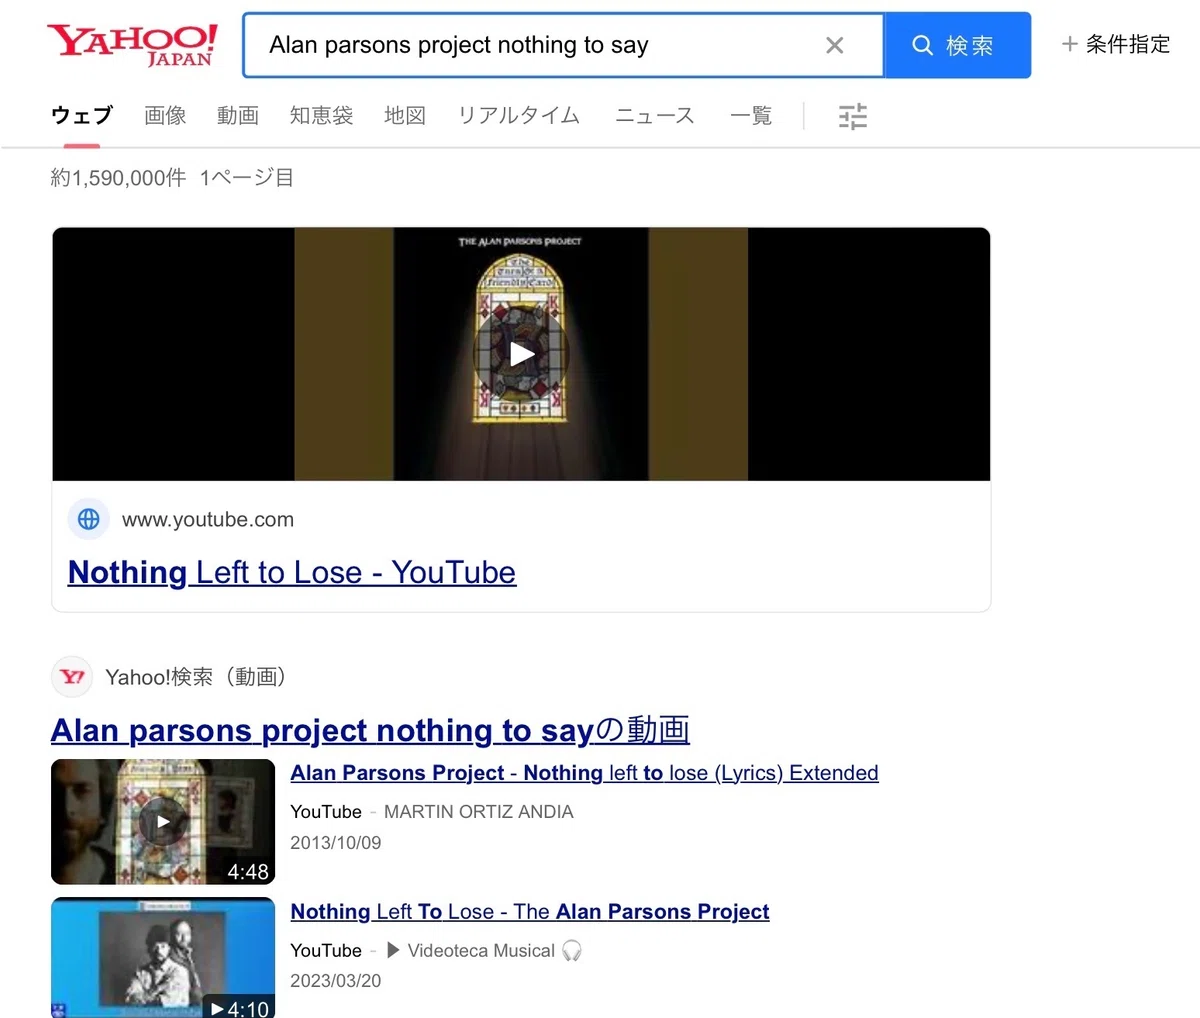Open 条件指定 advanced search options
This screenshot has width=1200, height=1018.
click(x=1116, y=44)
